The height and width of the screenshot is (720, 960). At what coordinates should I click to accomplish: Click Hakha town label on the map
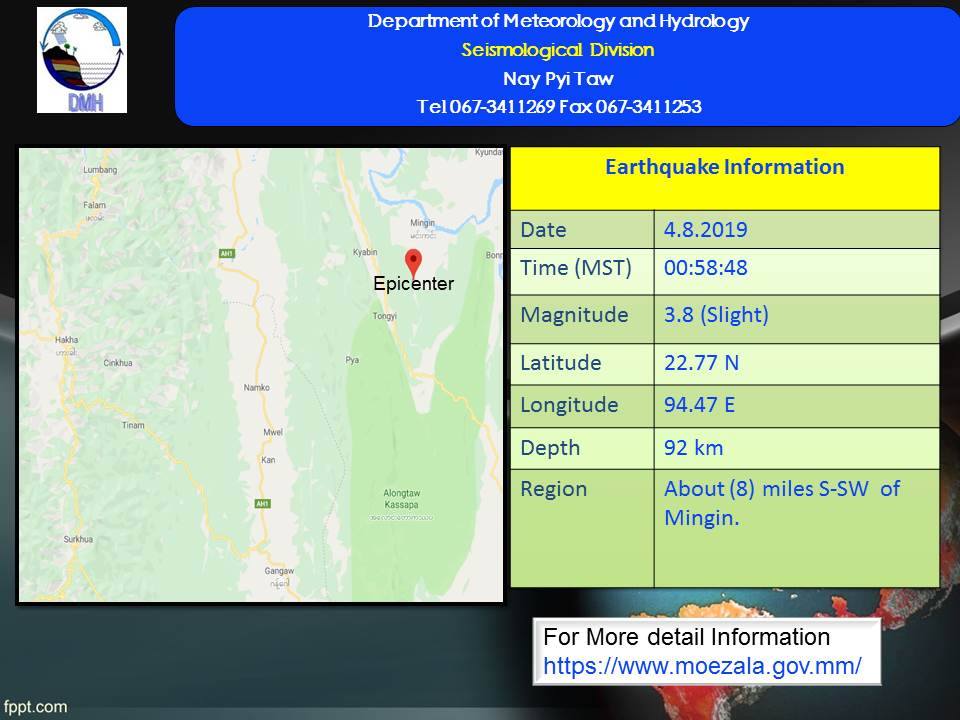click(x=67, y=340)
